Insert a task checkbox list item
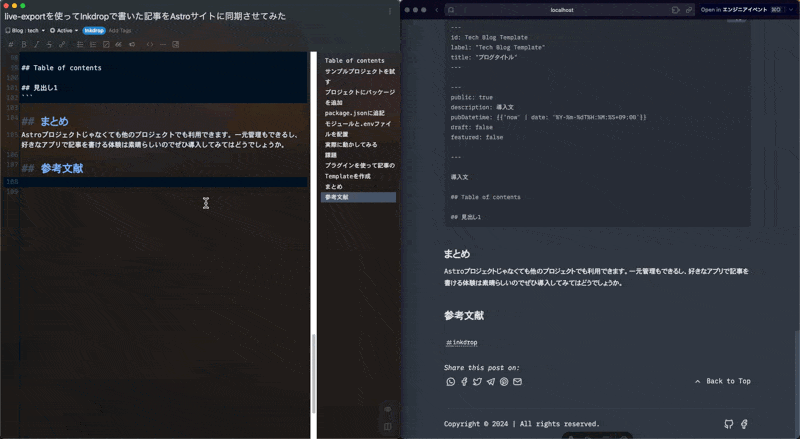This screenshot has height=439, width=800. coord(106,44)
